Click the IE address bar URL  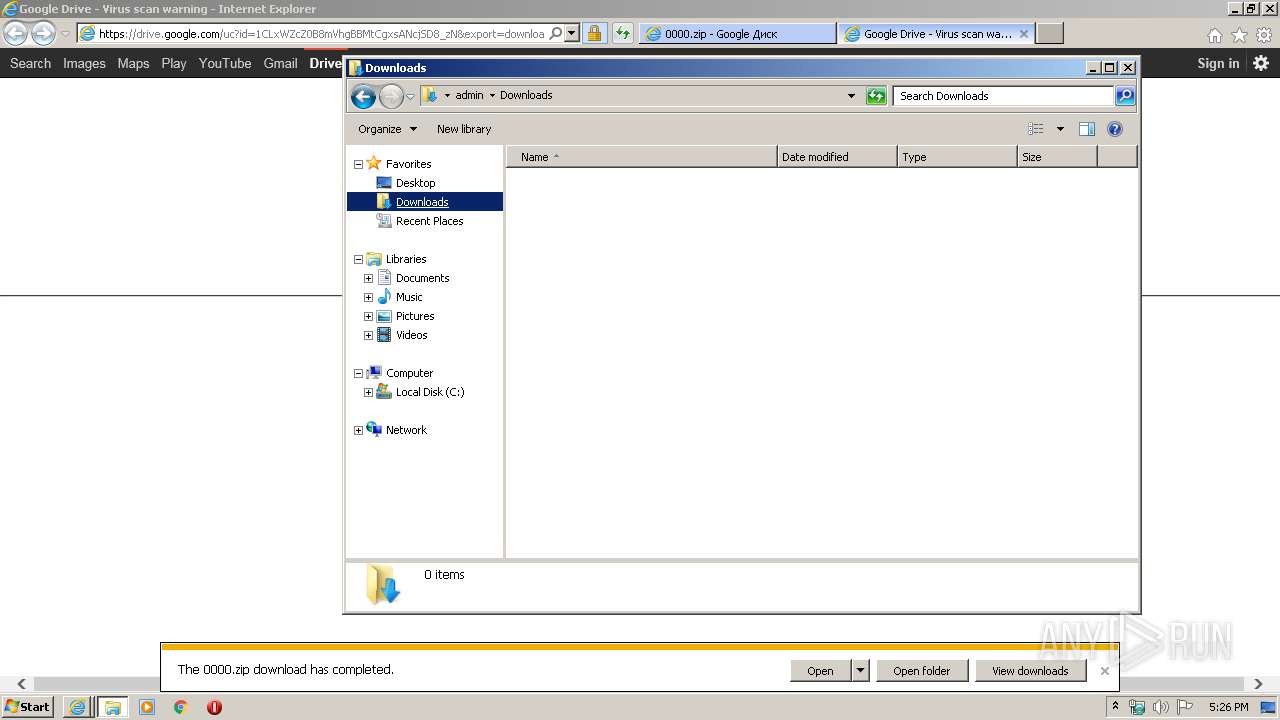[x=320, y=34]
